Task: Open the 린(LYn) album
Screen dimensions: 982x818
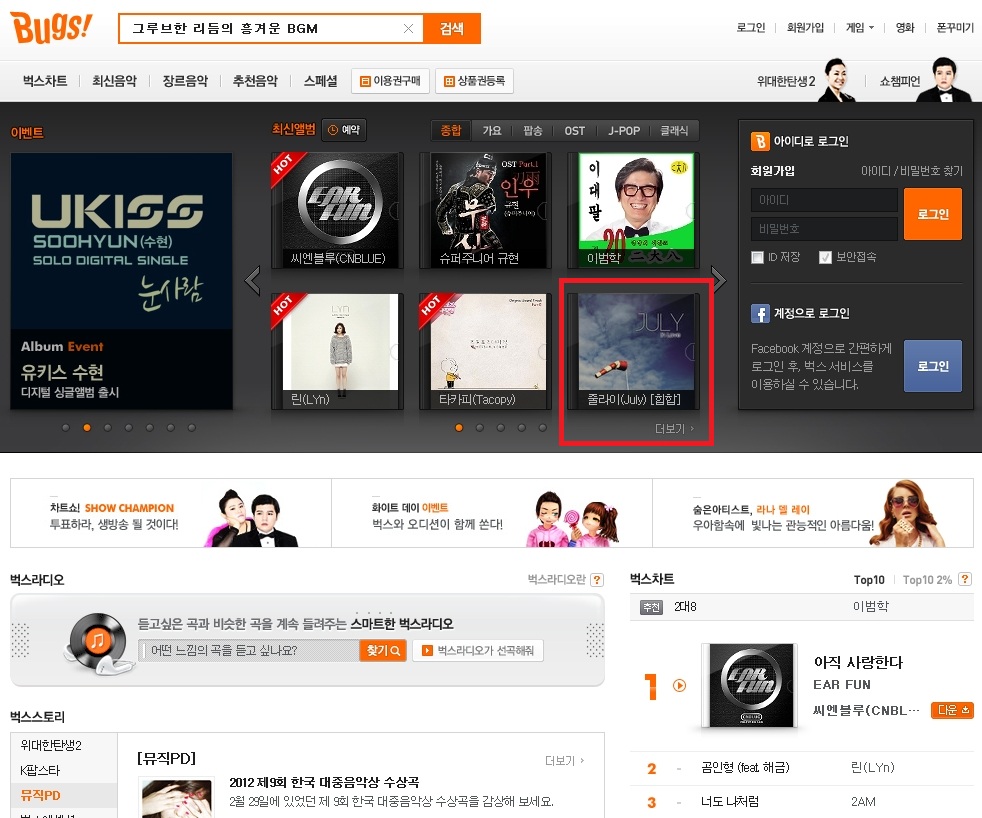Action: click(x=338, y=351)
